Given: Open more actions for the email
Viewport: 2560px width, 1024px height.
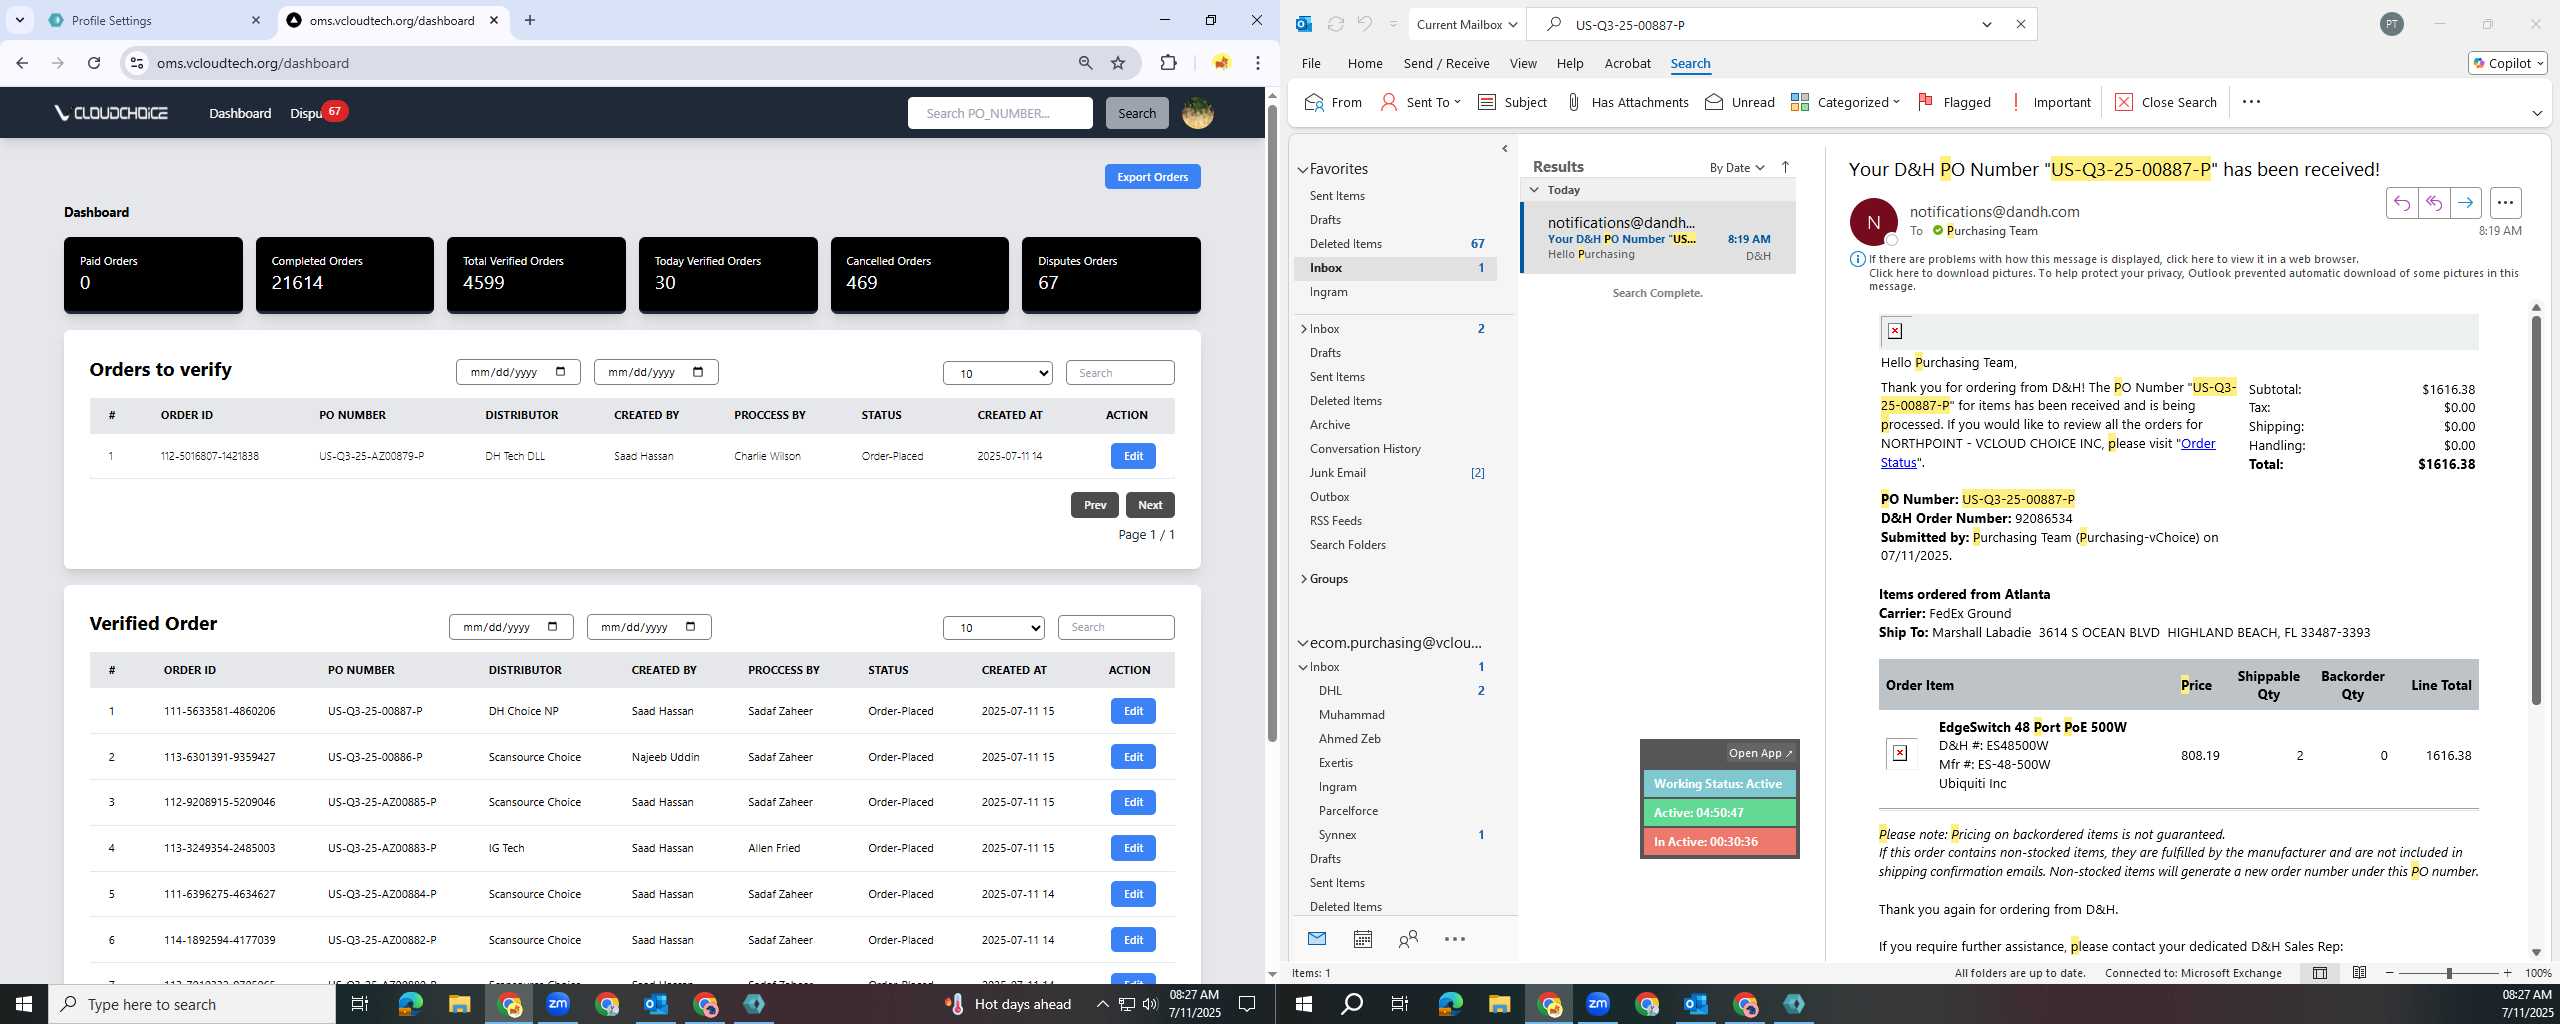Looking at the screenshot, I should 2505,203.
